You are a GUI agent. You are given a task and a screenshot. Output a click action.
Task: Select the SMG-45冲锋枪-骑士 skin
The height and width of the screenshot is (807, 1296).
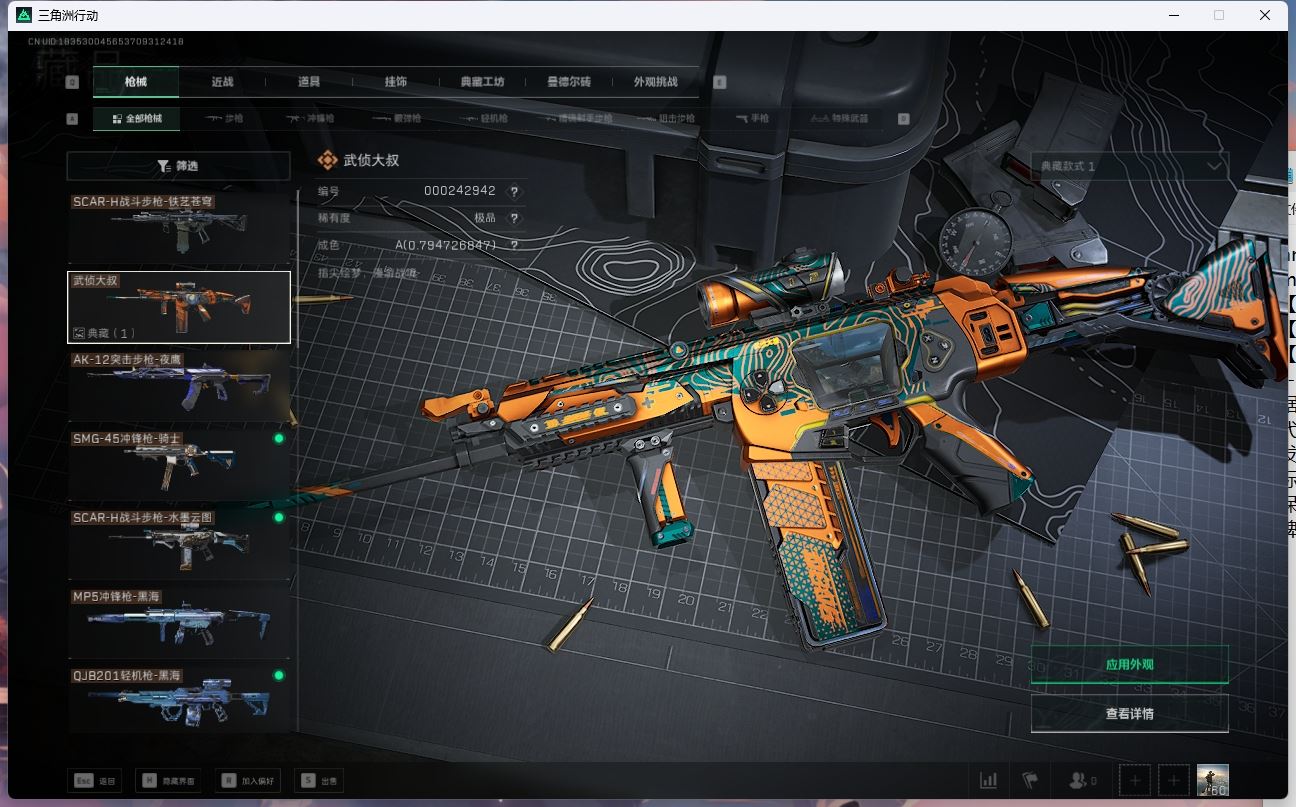click(178, 464)
